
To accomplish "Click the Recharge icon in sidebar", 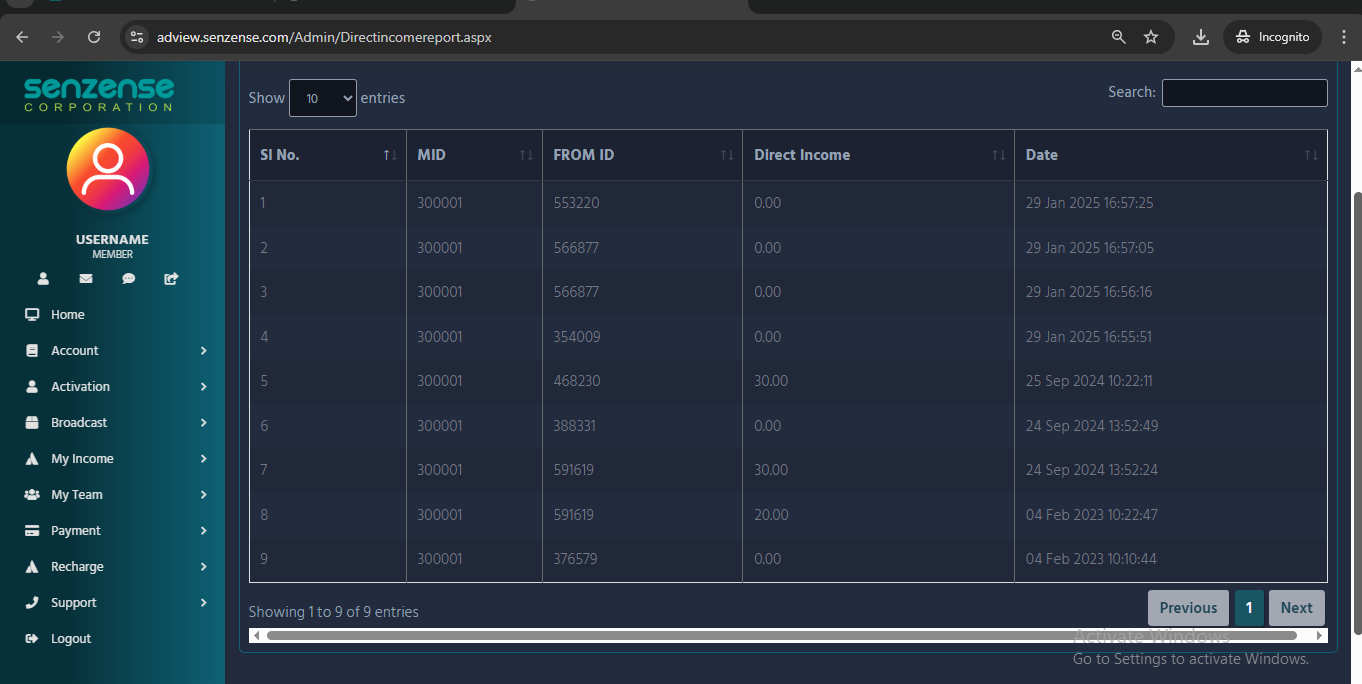I will (32, 566).
